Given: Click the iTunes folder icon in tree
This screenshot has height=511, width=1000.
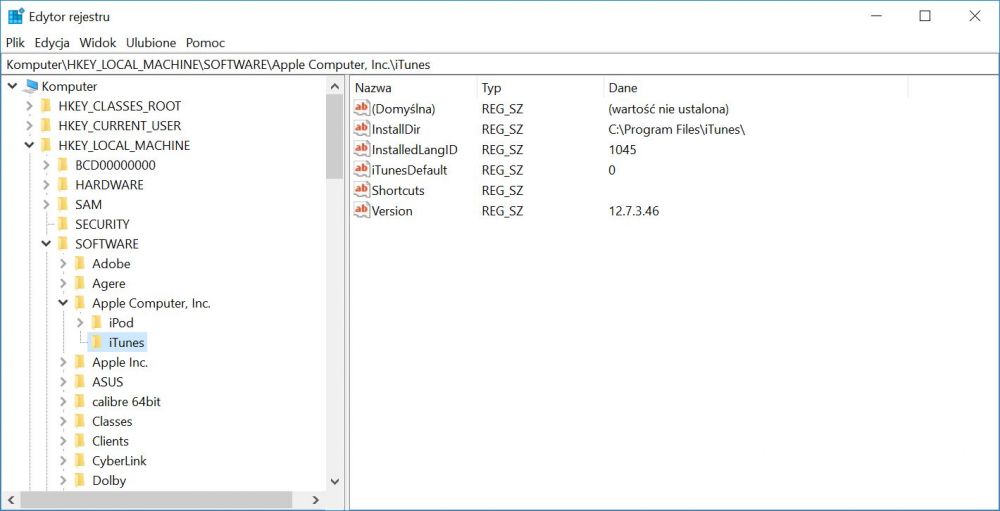Looking at the screenshot, I should pyautogui.click(x=96, y=343).
